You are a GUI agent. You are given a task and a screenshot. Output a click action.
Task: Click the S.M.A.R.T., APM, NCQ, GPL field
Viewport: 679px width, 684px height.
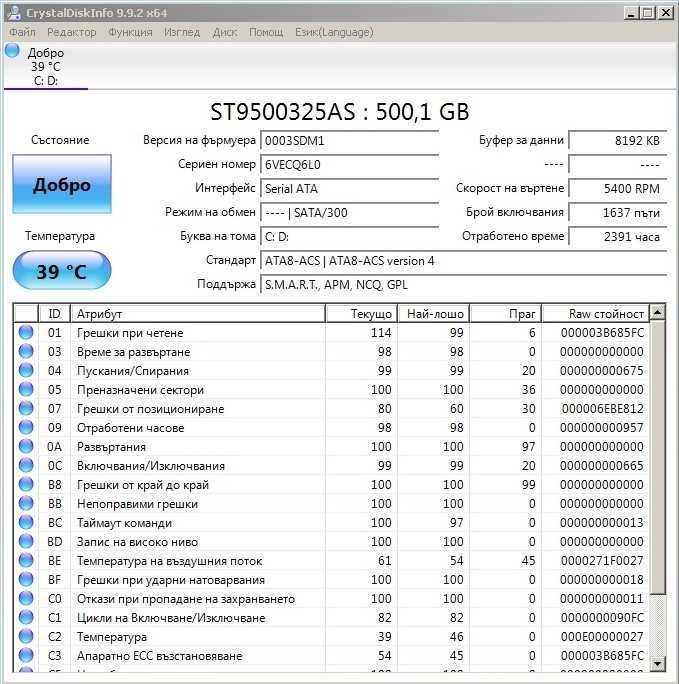[x=464, y=284]
